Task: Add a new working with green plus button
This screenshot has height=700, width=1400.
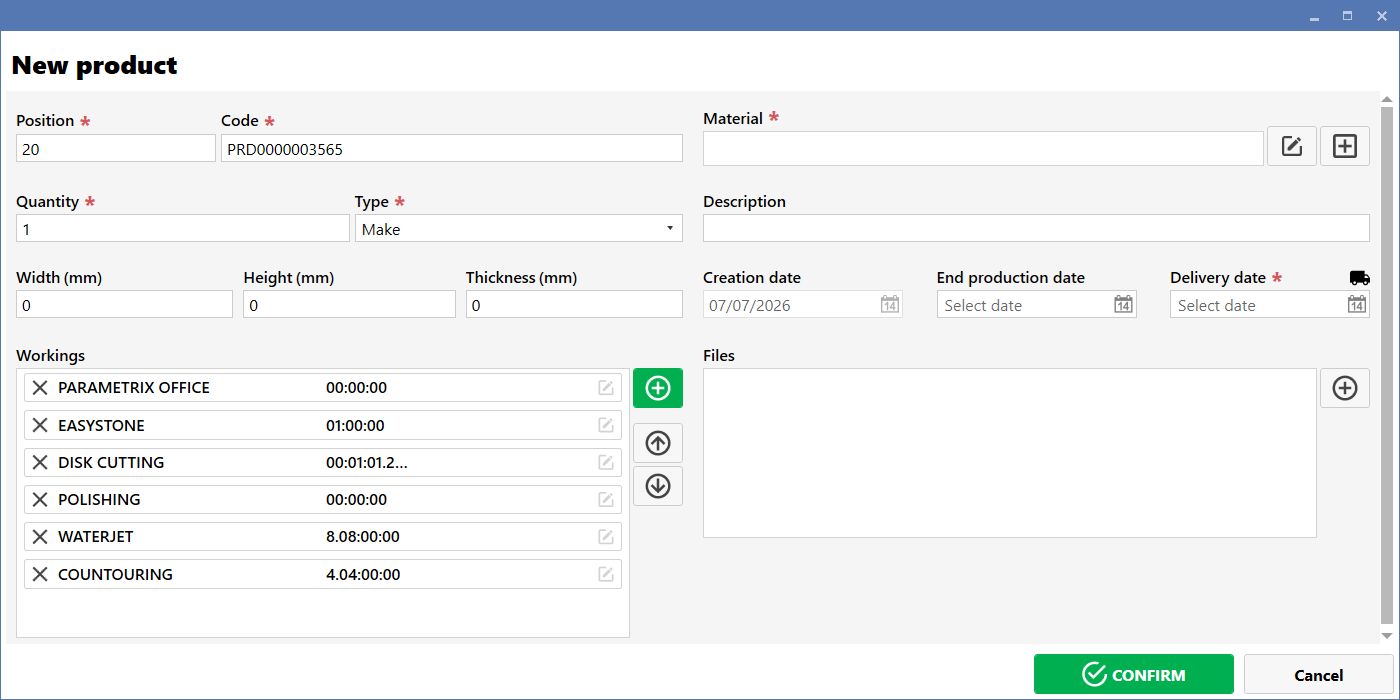Action: coord(658,388)
